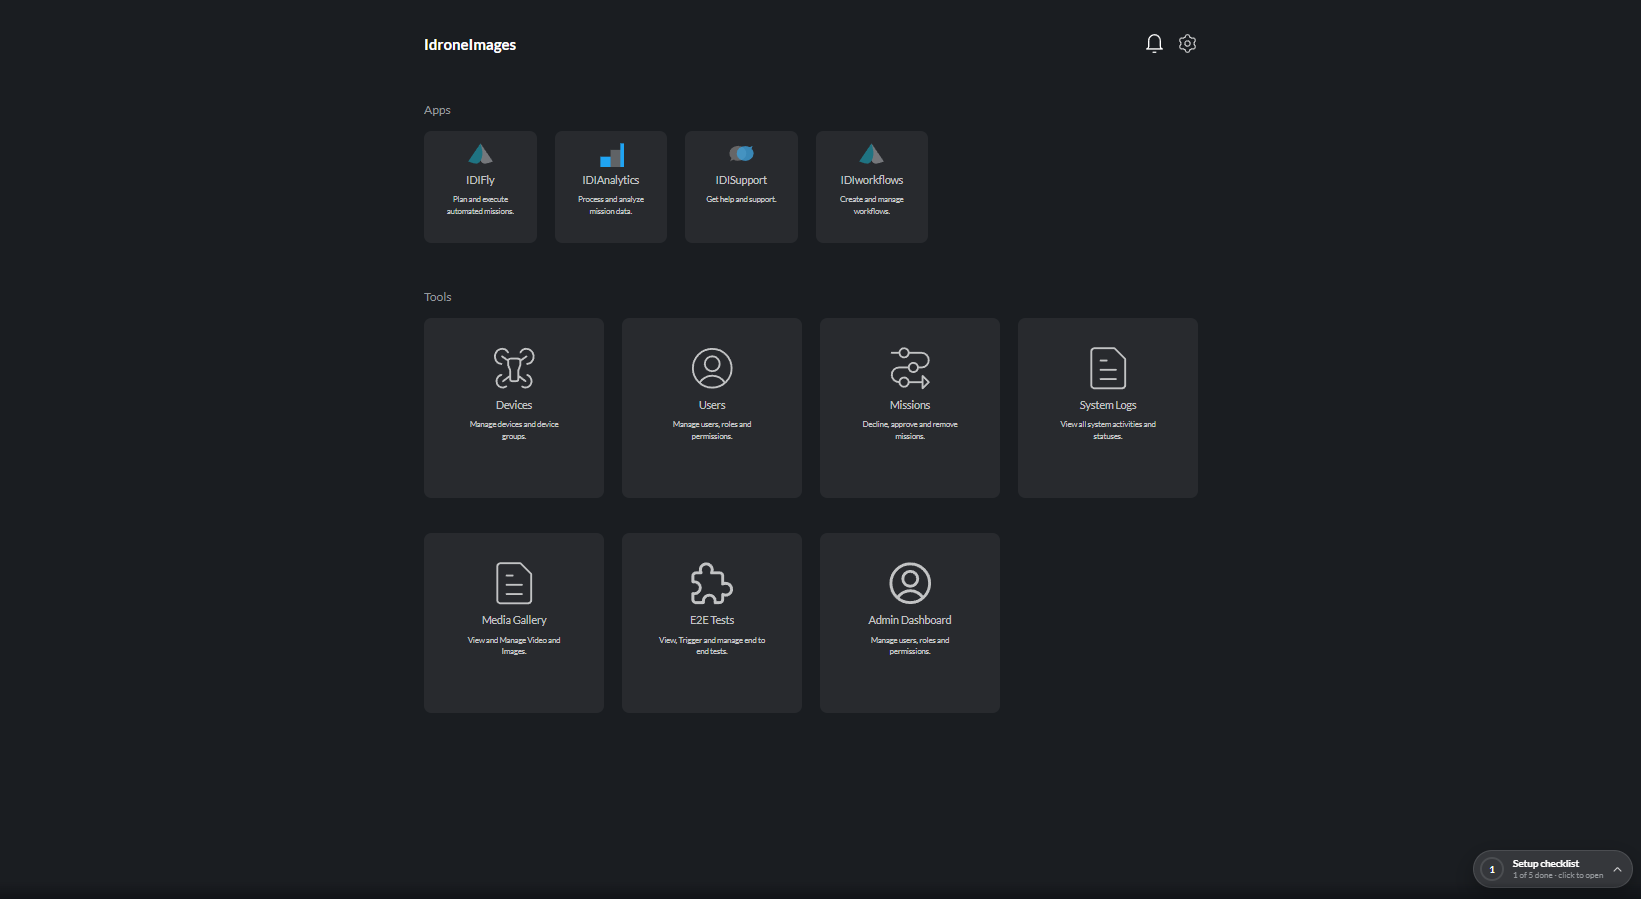Click 'Get help and support' description
This screenshot has width=1641, height=899.
(741, 199)
